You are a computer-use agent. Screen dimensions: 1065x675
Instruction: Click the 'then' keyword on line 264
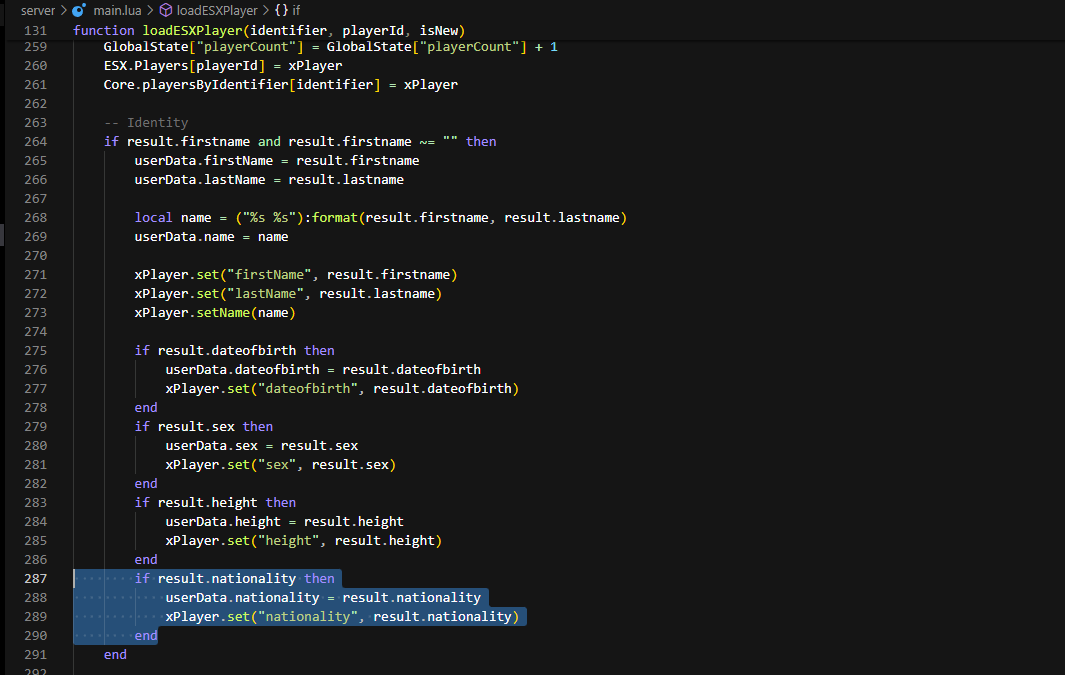tap(481, 141)
